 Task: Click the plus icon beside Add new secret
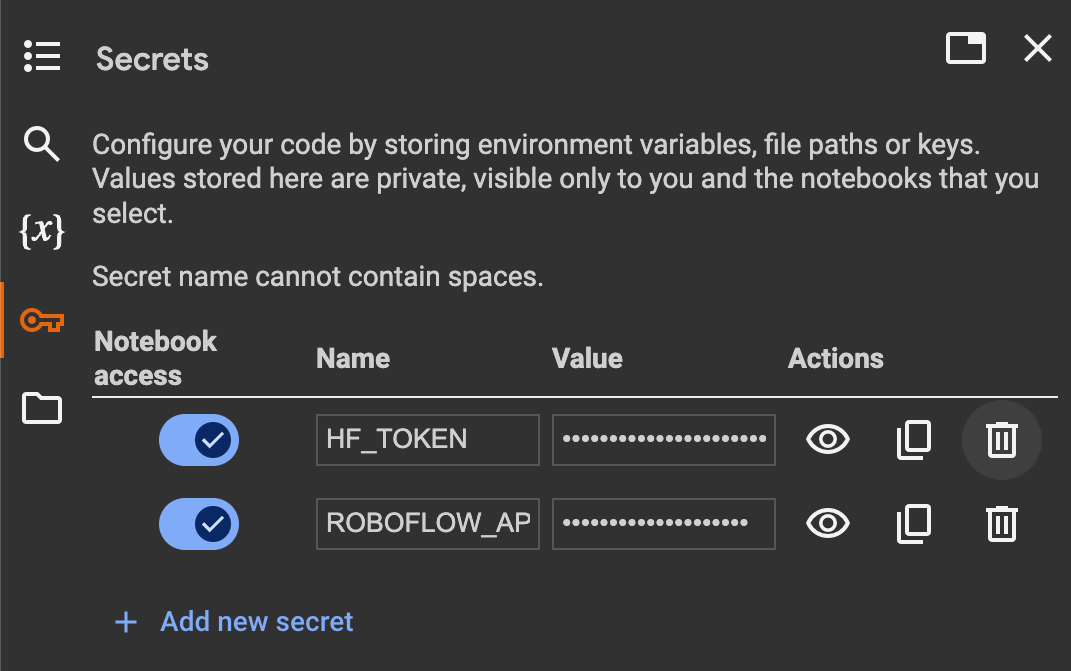point(124,622)
